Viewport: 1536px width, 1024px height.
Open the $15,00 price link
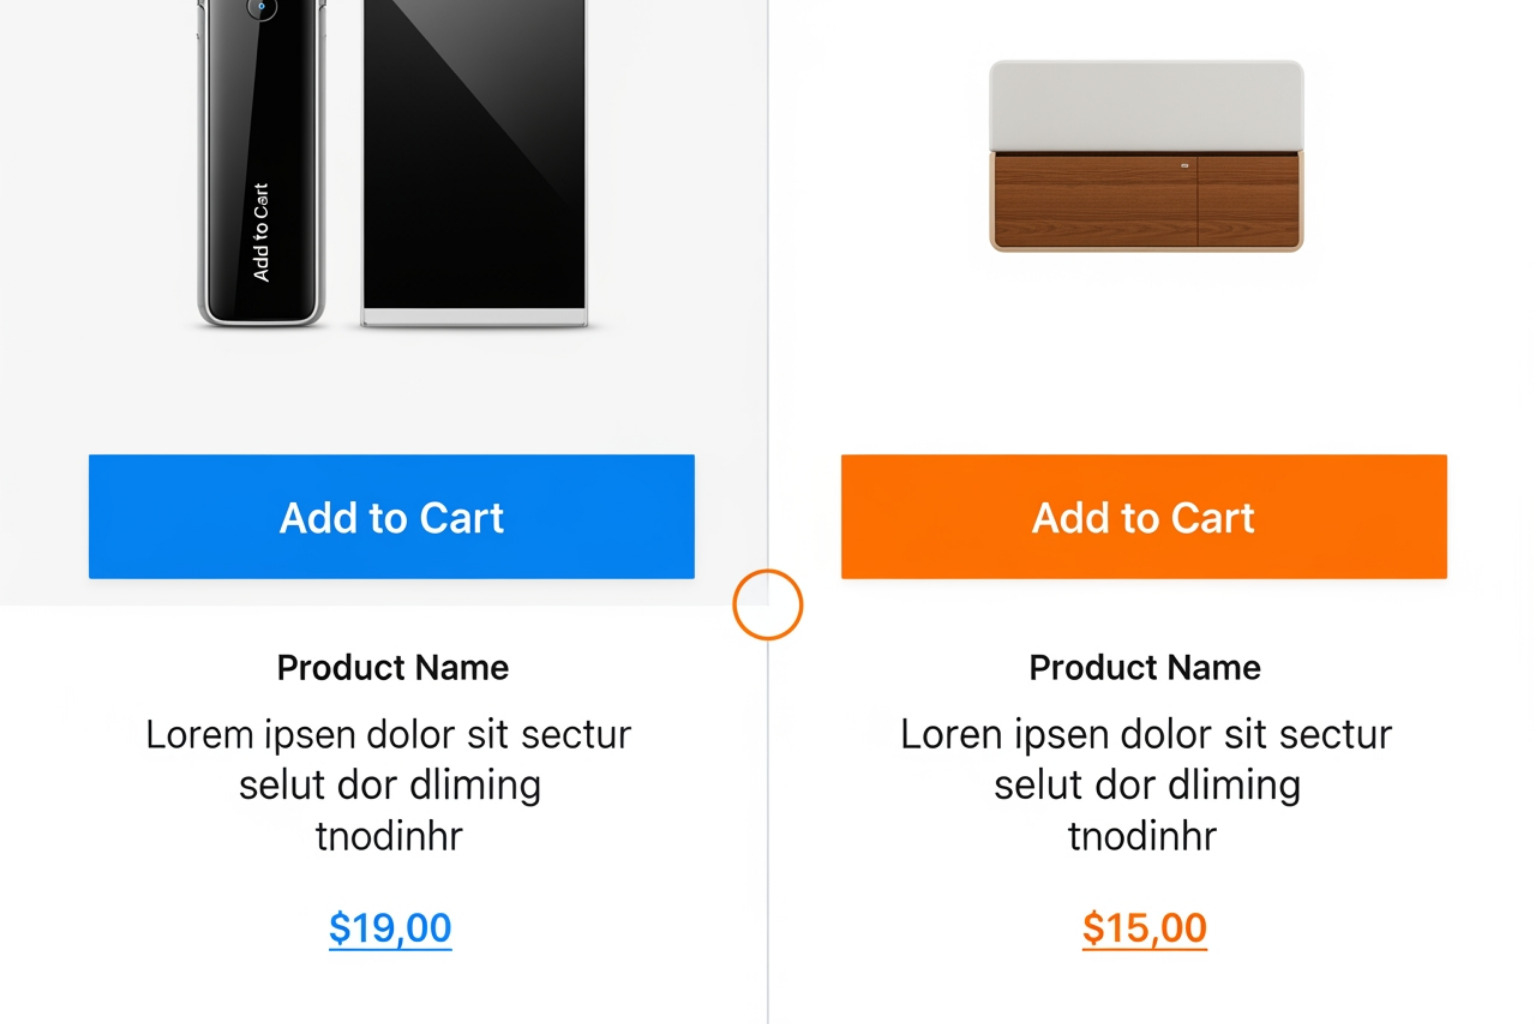coord(1144,926)
